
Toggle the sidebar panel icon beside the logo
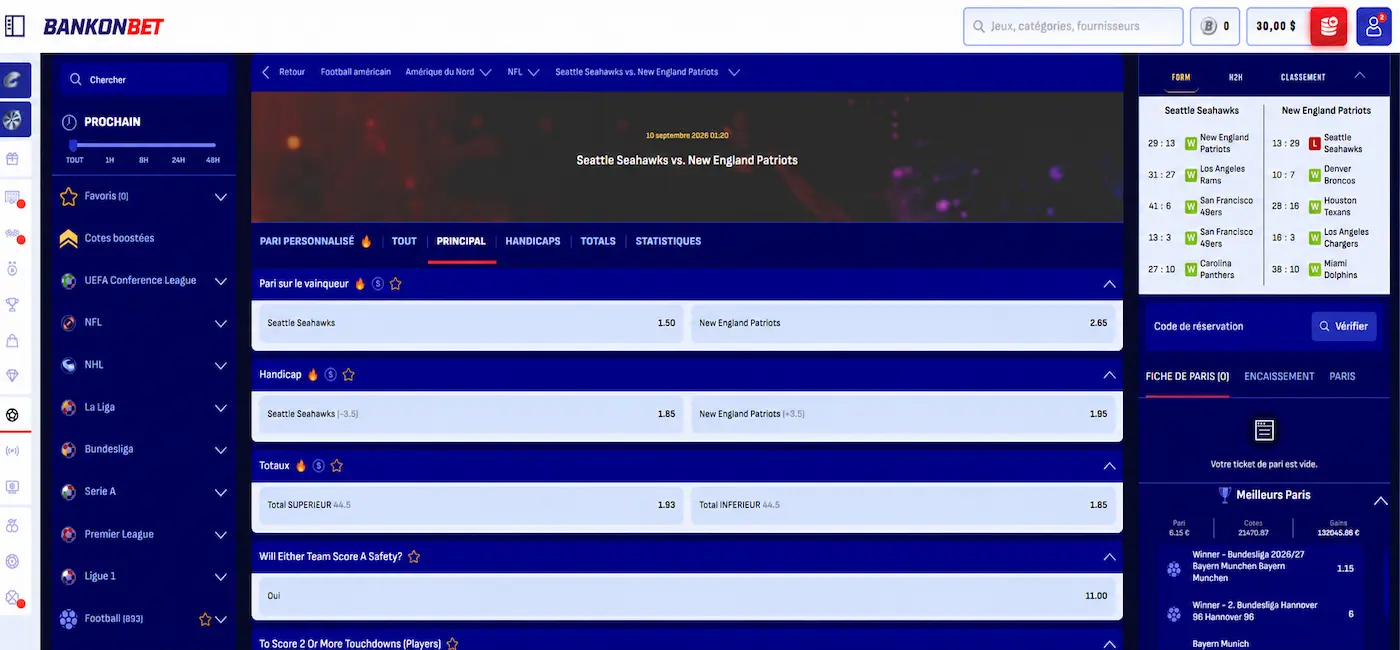(x=15, y=26)
